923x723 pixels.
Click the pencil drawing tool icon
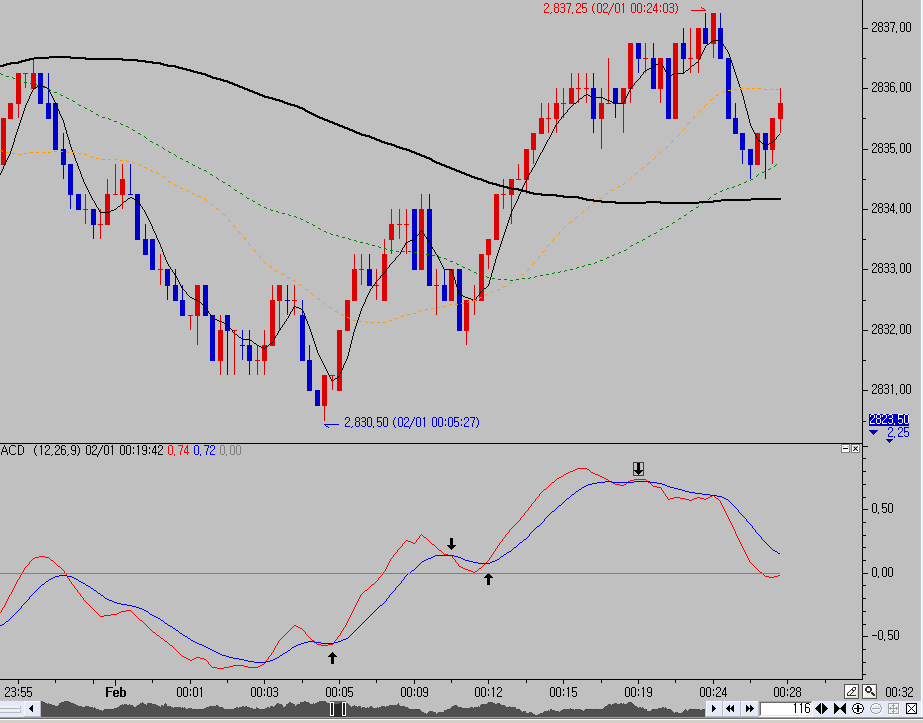coord(851,691)
